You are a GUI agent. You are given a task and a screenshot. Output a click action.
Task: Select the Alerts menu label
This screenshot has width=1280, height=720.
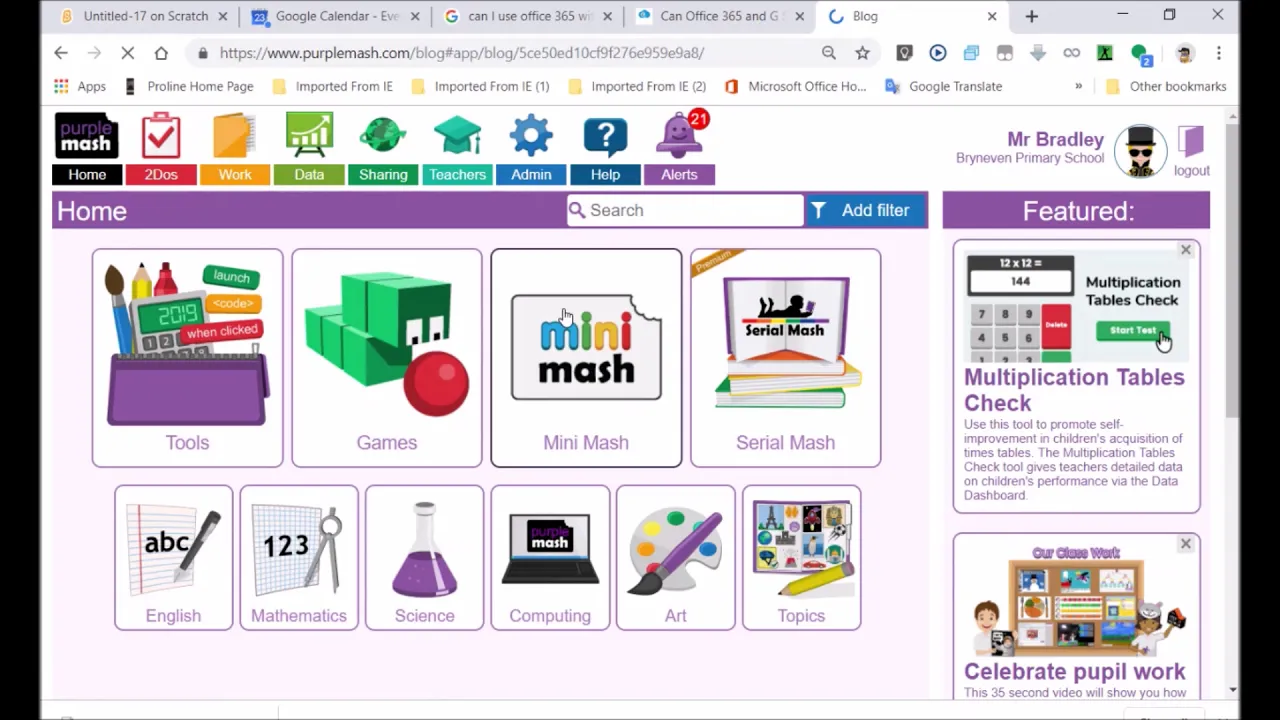[679, 174]
